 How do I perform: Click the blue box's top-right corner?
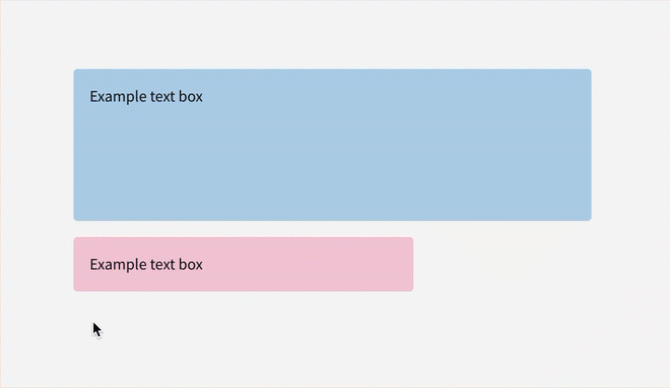591,70
